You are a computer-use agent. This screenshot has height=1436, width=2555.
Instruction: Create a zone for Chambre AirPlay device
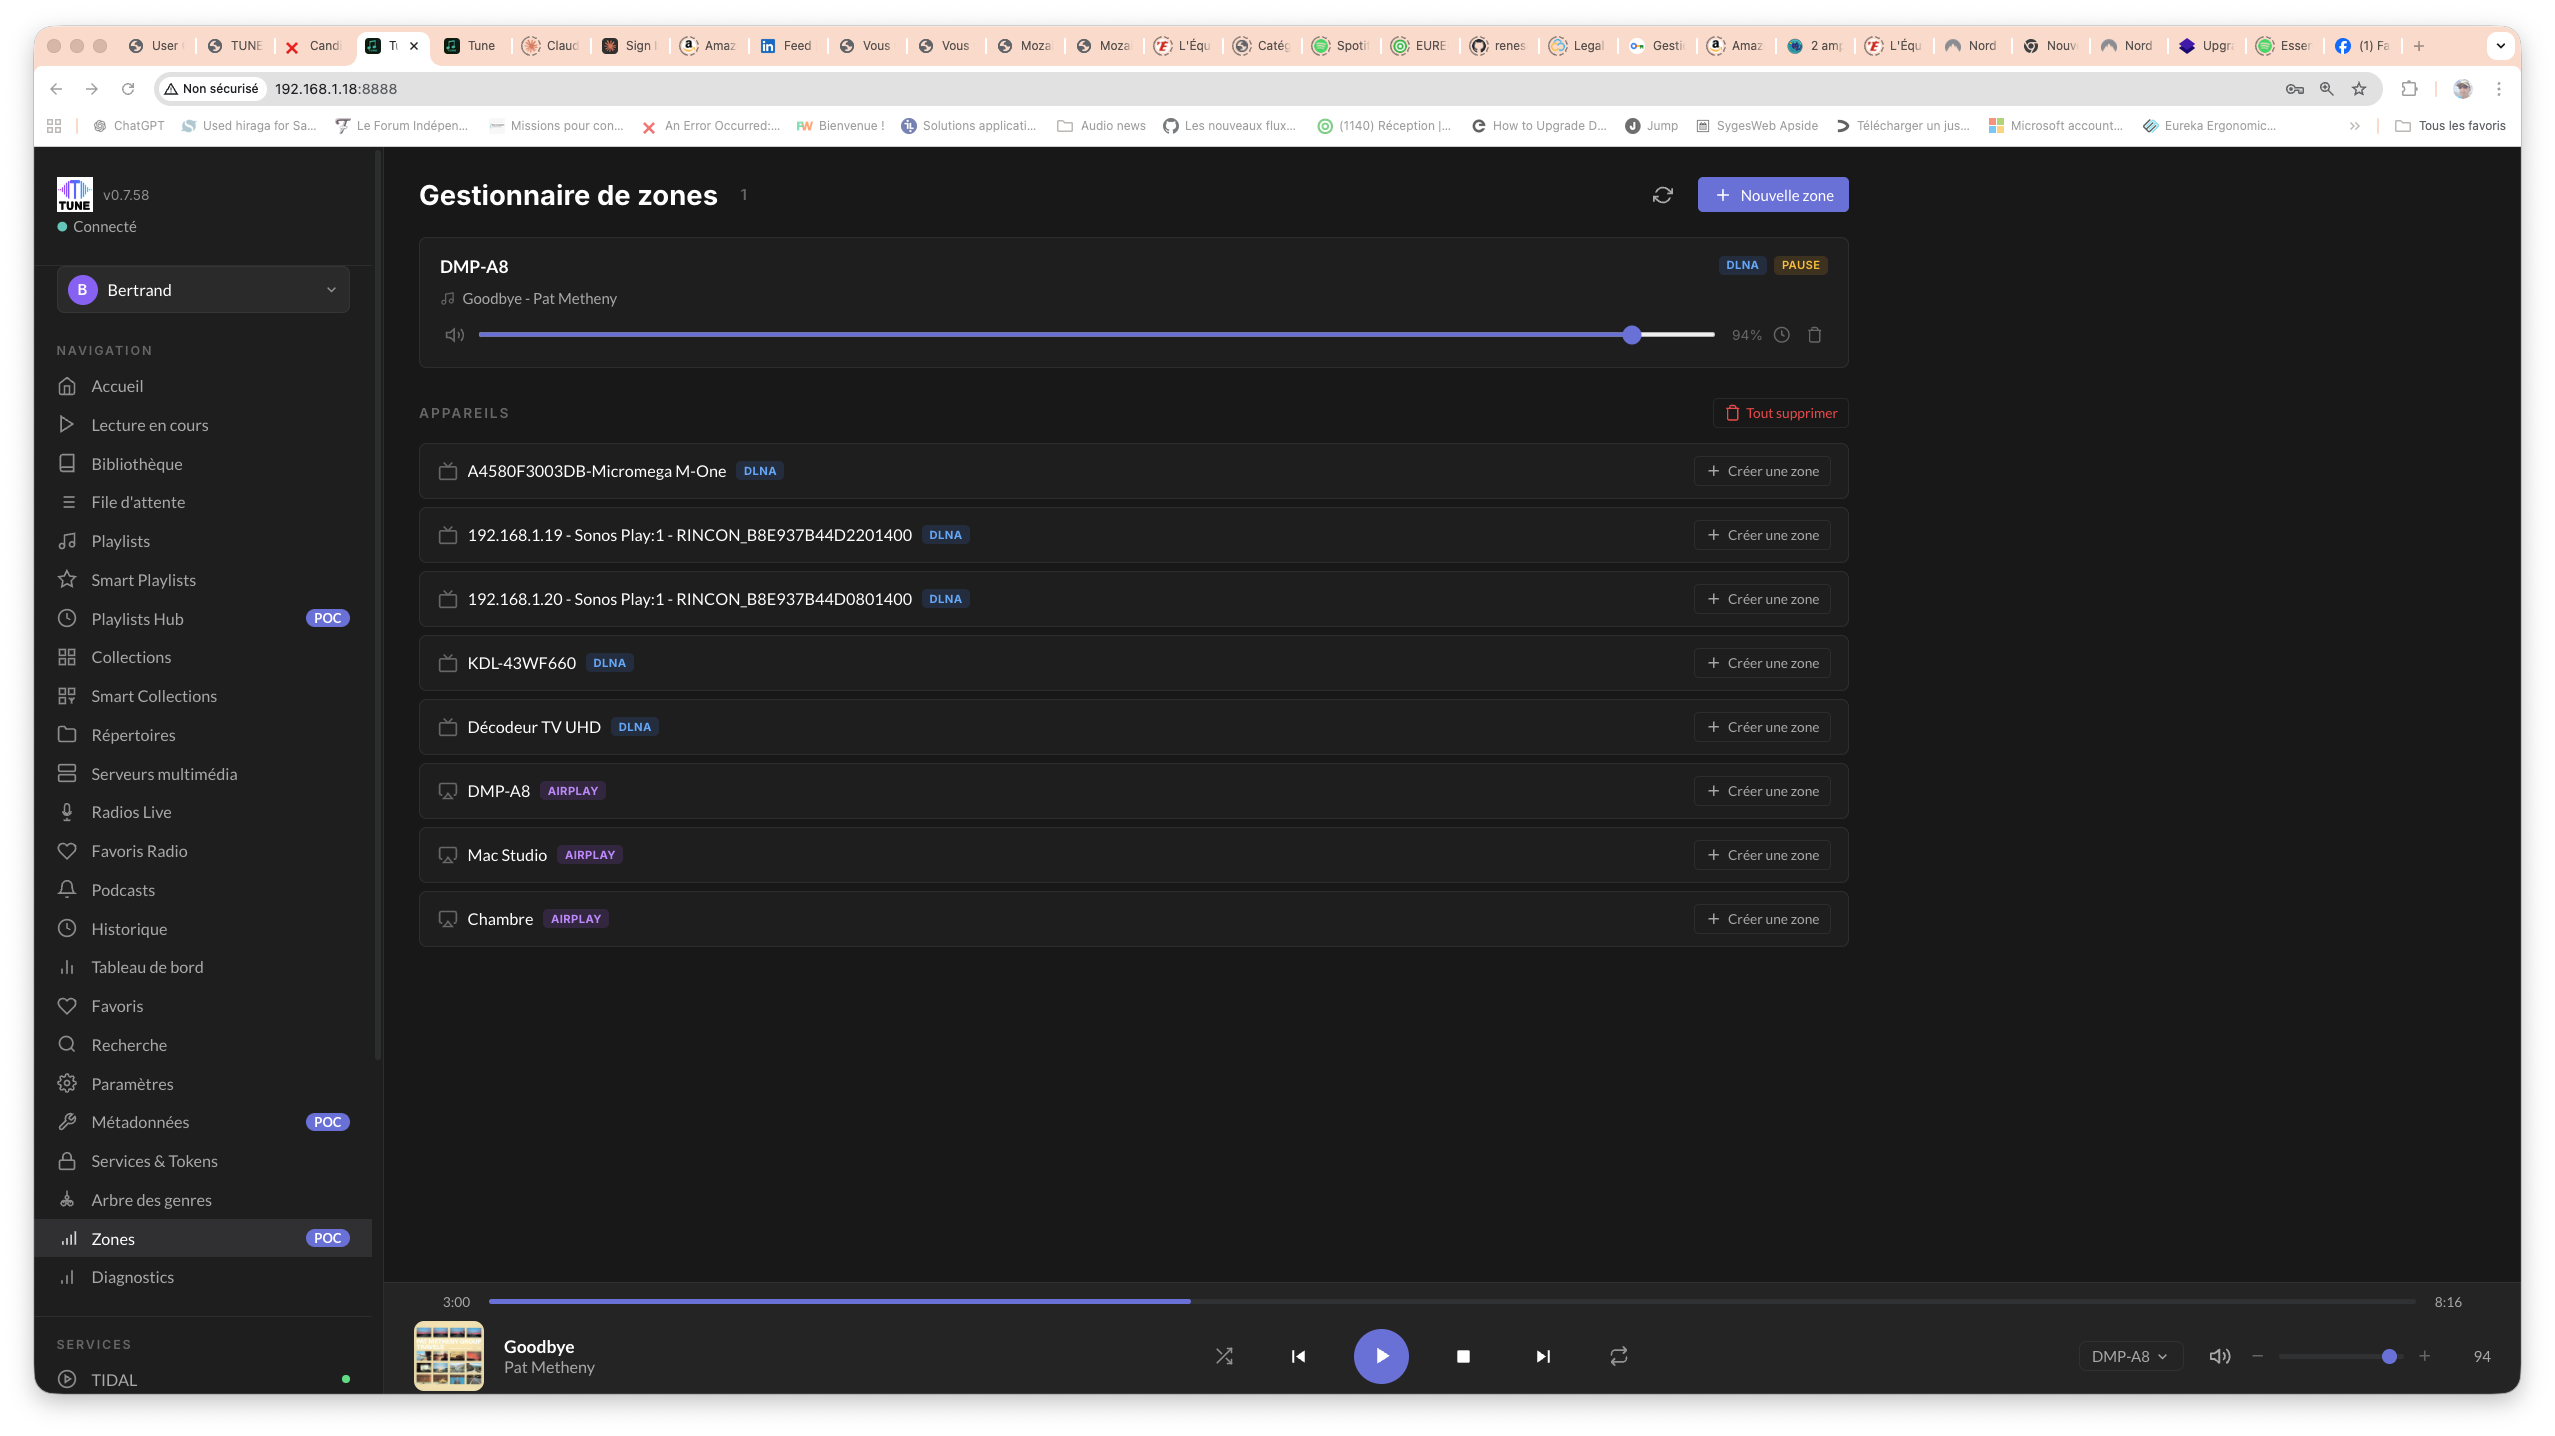pyautogui.click(x=1762, y=919)
